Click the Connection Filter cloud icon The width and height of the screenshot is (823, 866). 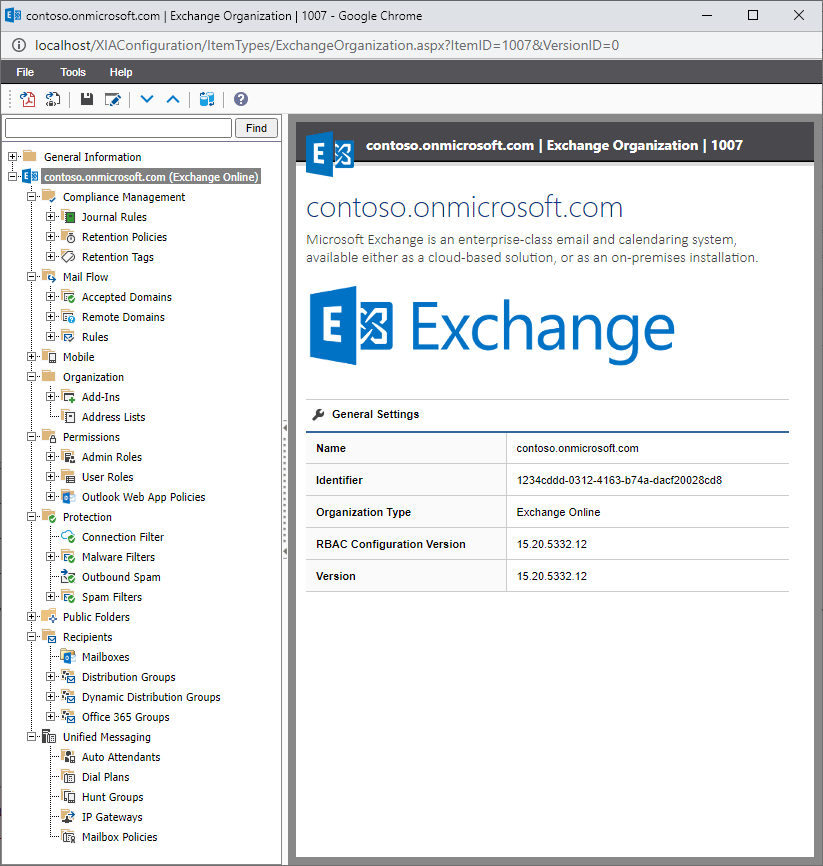click(x=68, y=536)
